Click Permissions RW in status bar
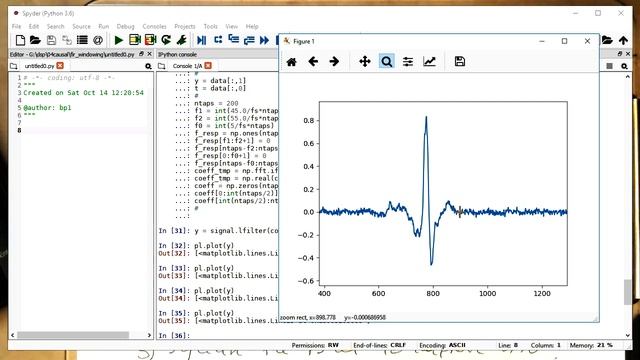This screenshot has width=640, height=360. click(x=315, y=345)
